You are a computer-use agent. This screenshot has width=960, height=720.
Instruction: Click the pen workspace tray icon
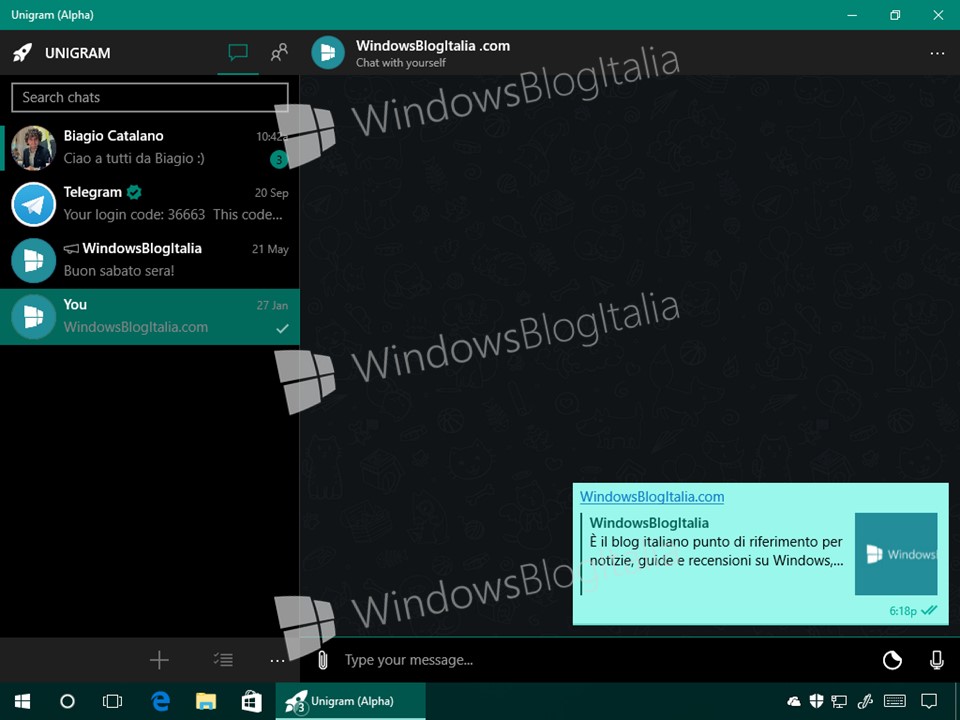coord(865,701)
